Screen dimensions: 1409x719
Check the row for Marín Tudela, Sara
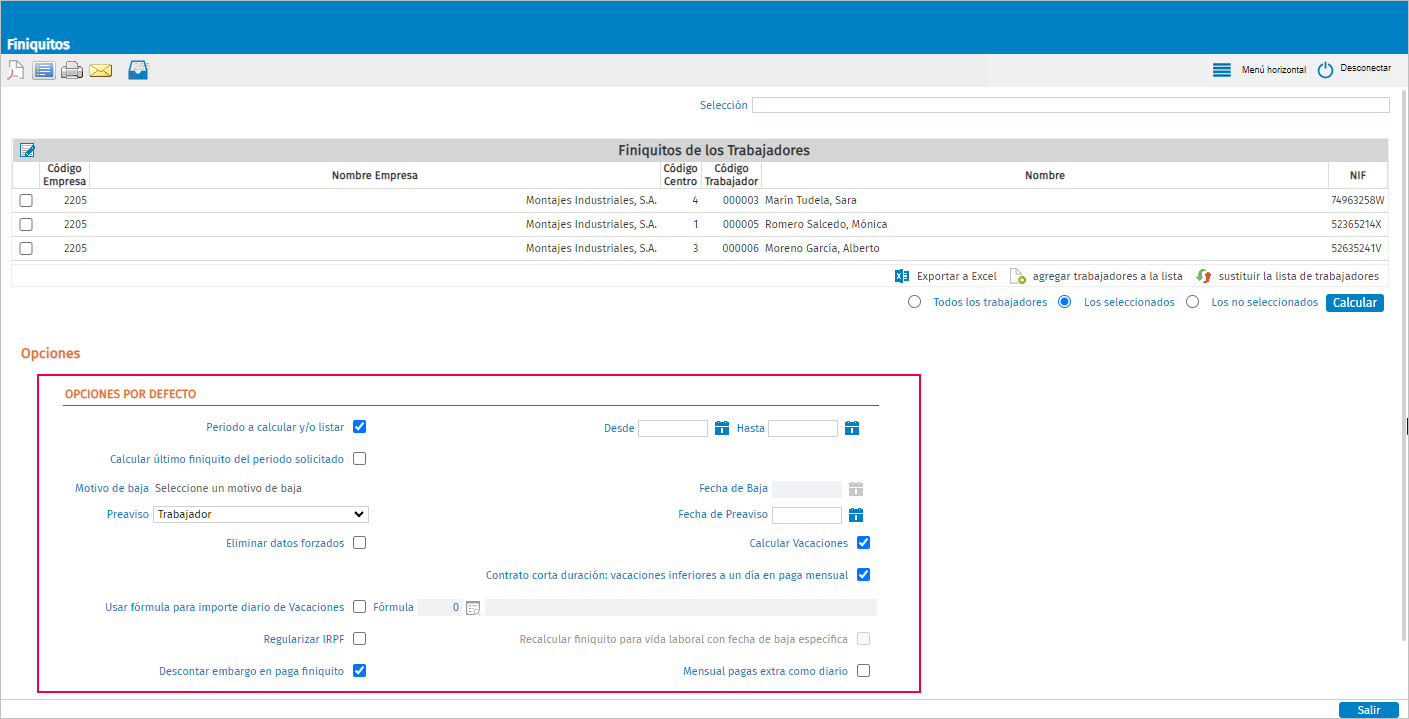[26, 201]
